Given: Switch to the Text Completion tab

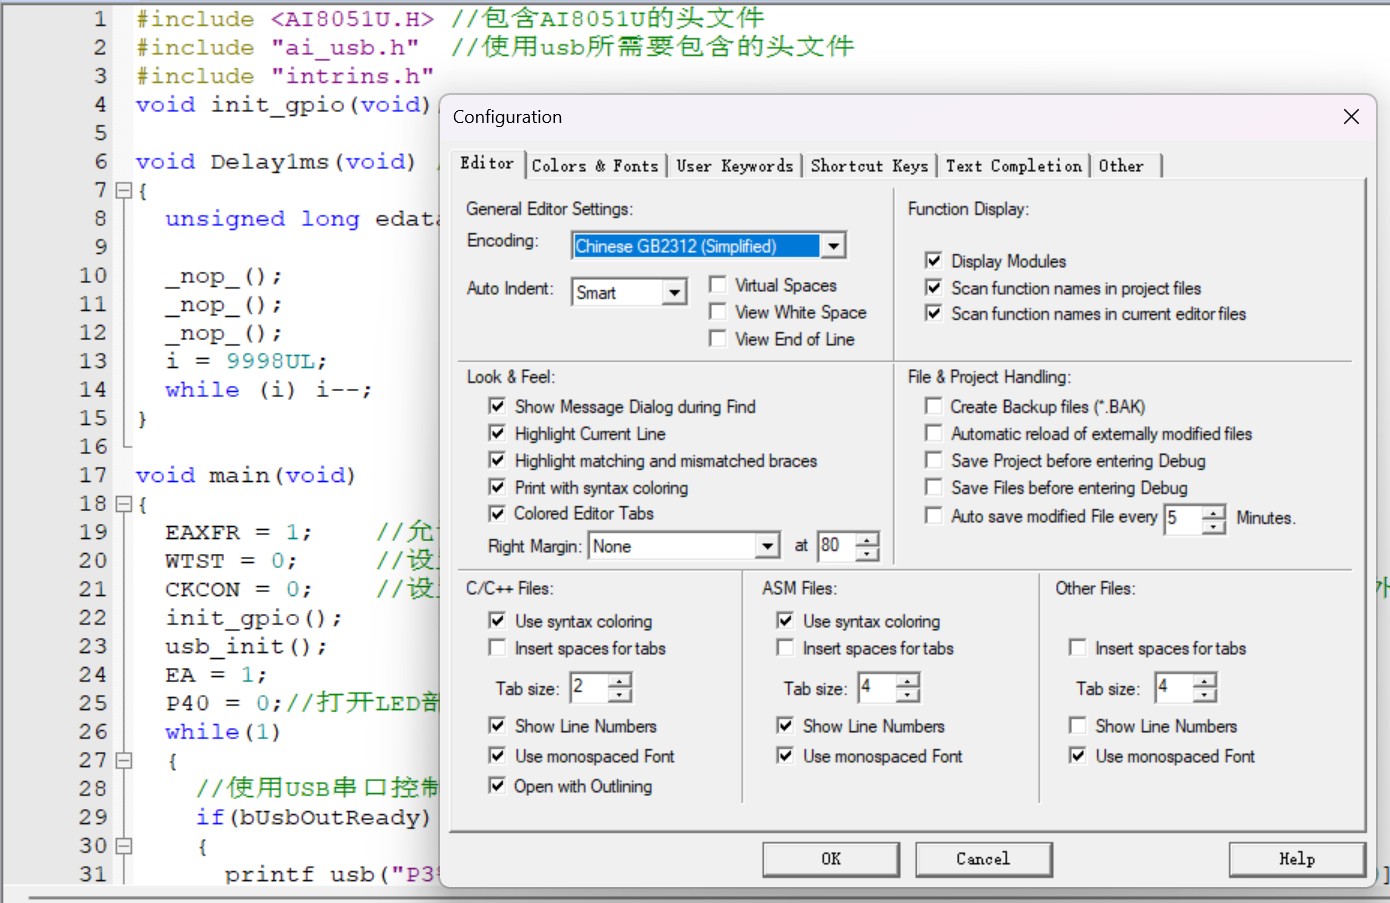Looking at the screenshot, I should tap(1014, 166).
